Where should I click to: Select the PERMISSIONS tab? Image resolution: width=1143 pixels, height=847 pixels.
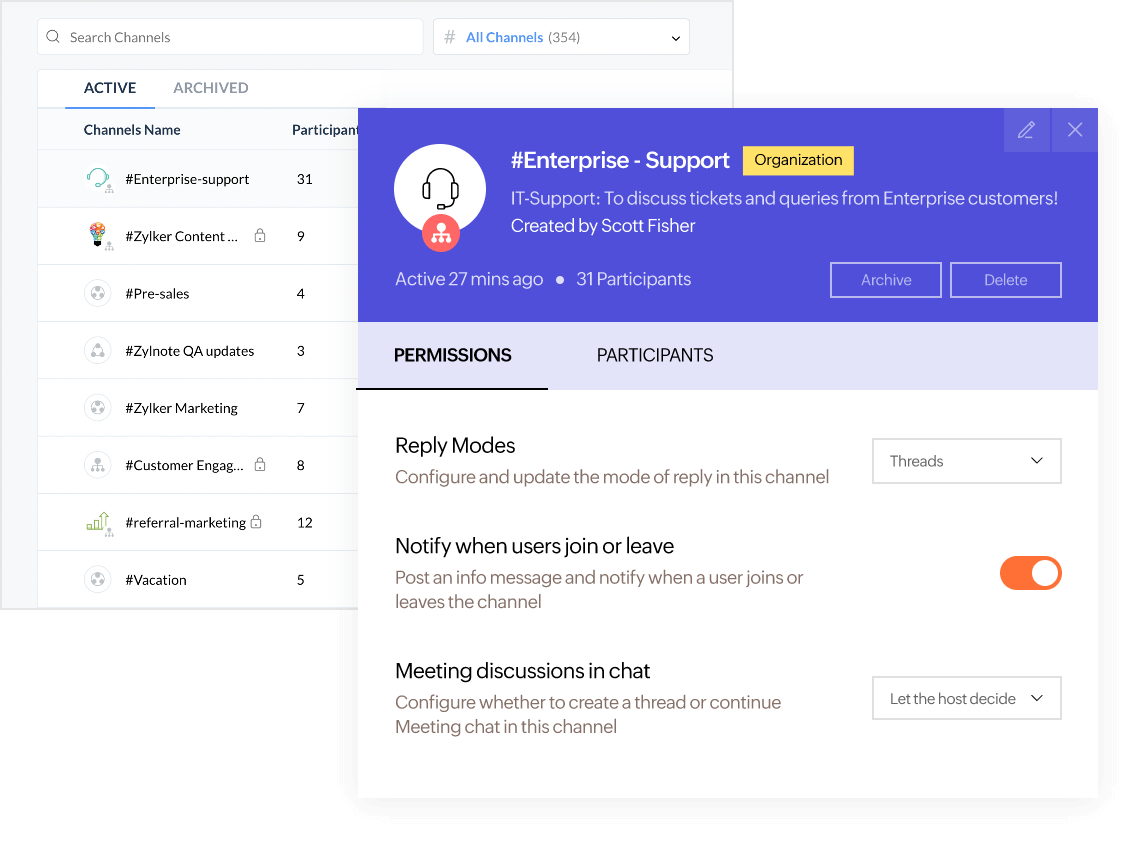[452, 356]
